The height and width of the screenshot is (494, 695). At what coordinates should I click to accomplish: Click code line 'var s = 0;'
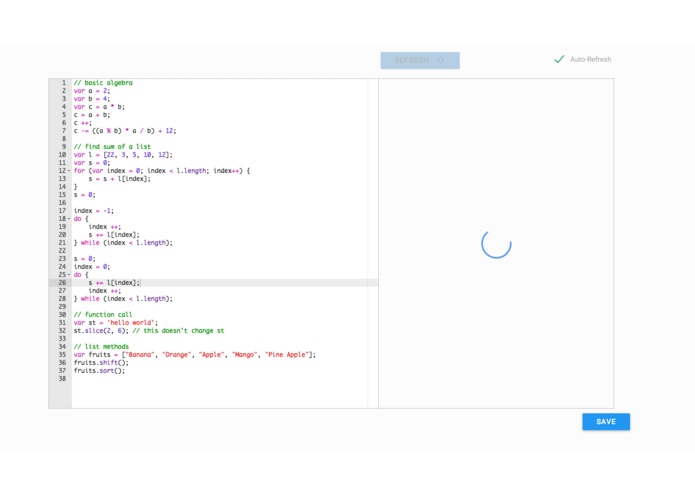tap(92, 163)
